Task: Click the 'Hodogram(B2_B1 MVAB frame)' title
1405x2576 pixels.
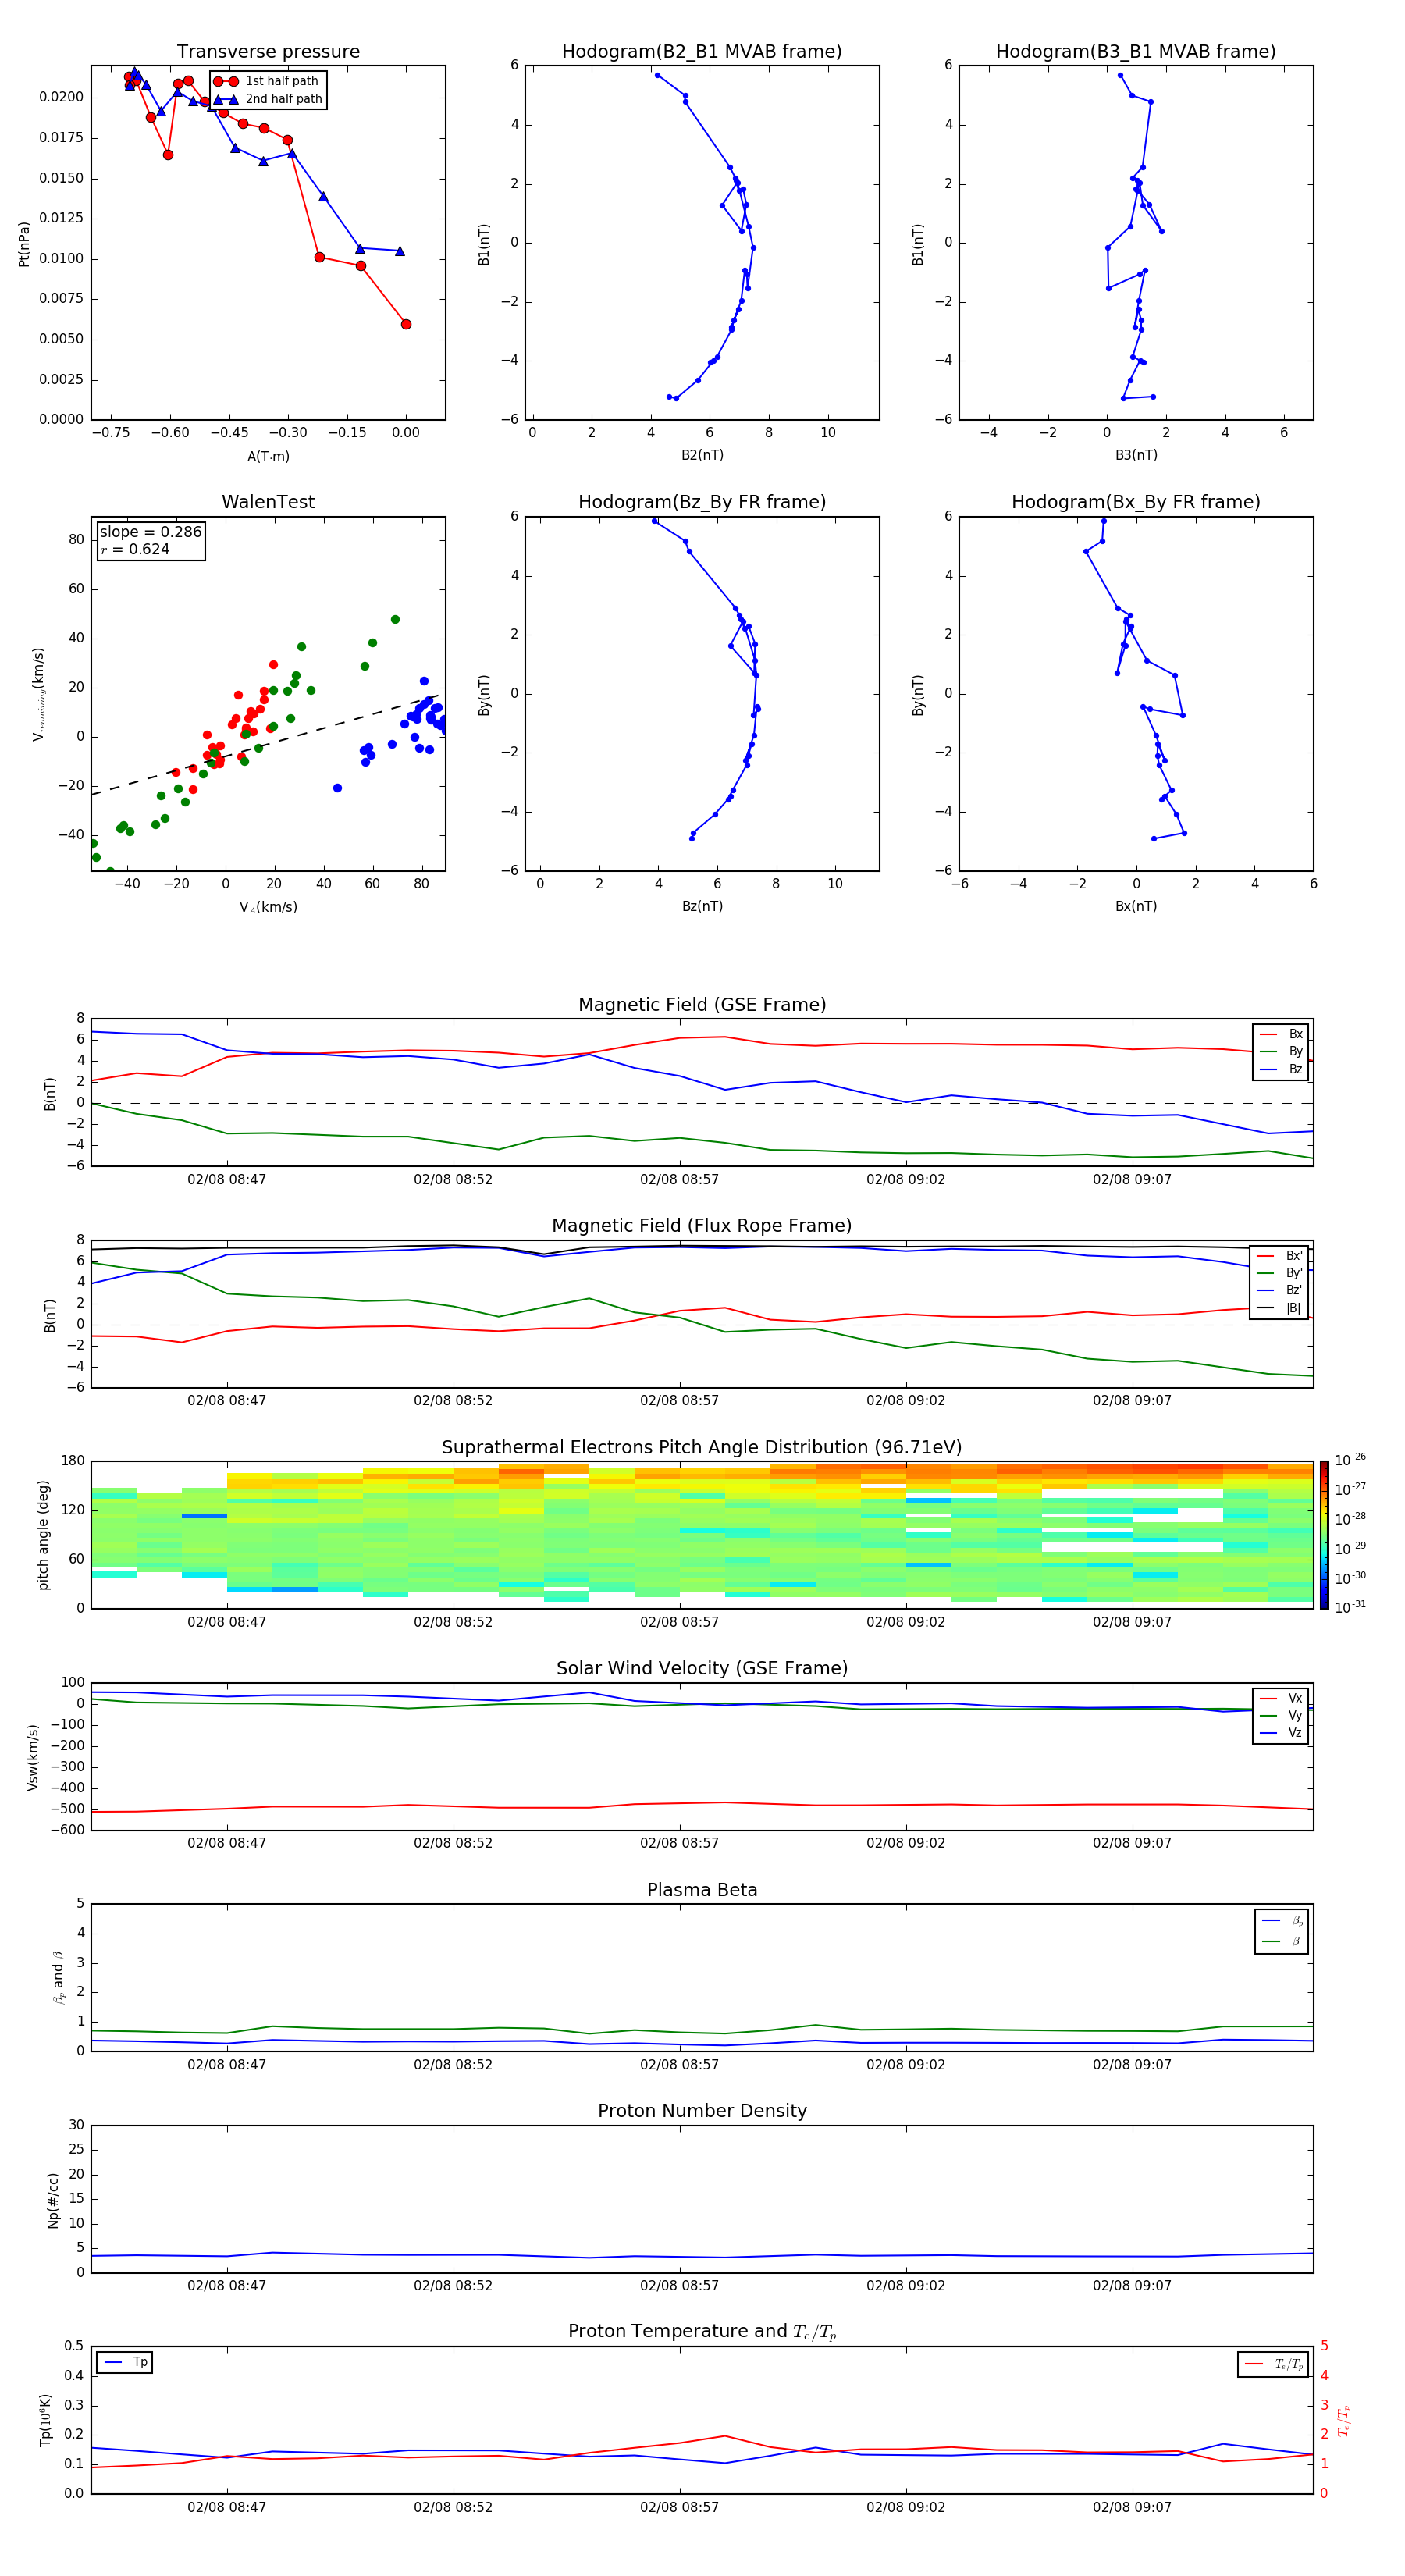Action: click(702, 51)
